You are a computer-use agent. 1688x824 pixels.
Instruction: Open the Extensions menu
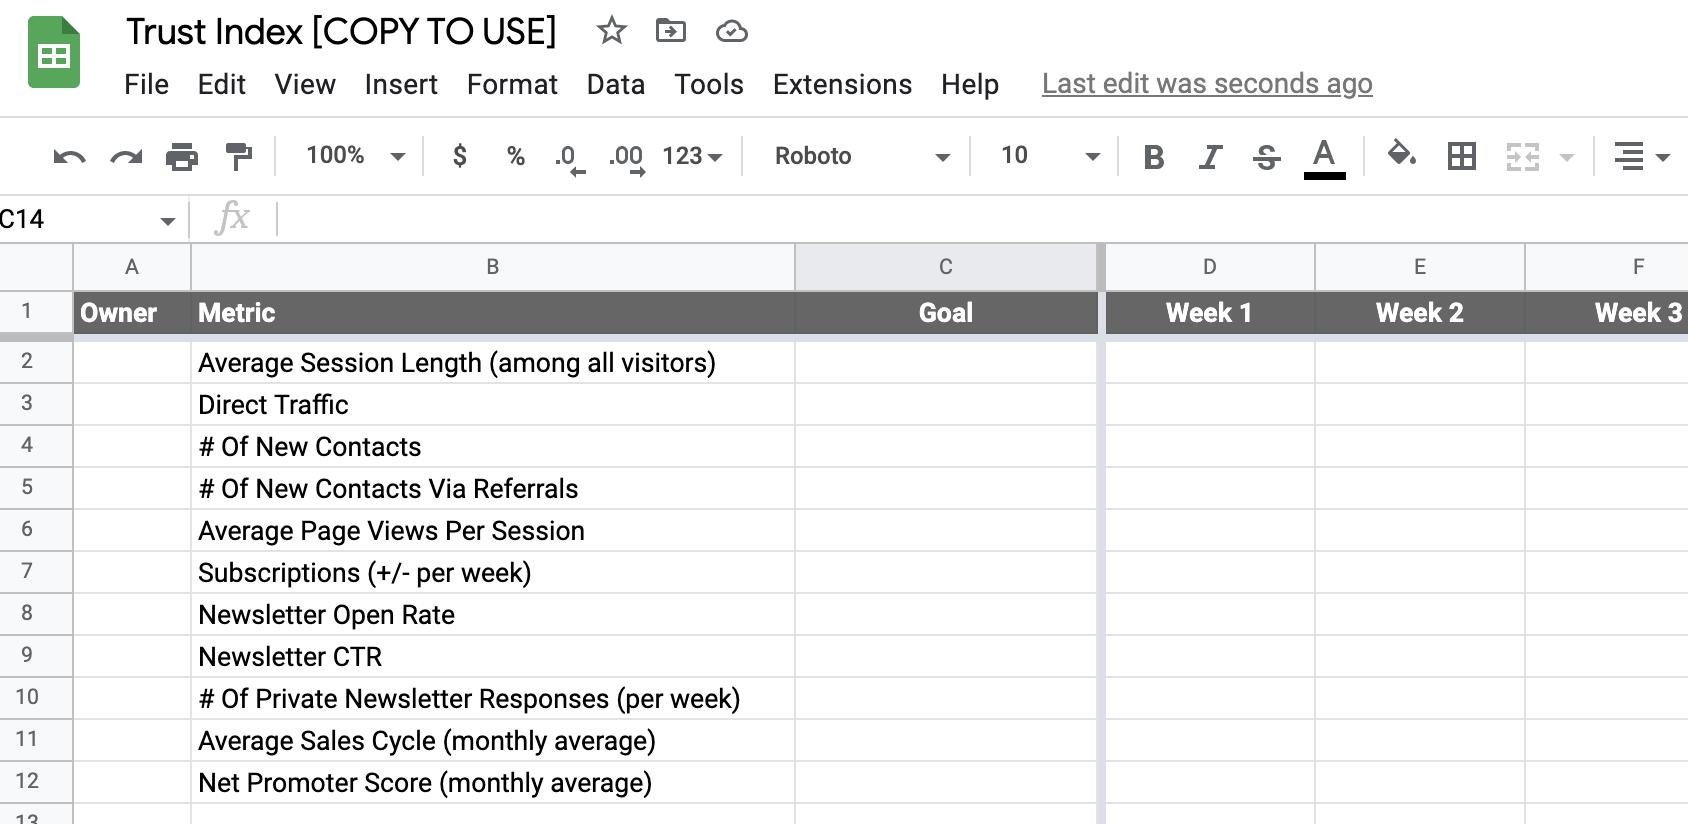click(x=842, y=84)
